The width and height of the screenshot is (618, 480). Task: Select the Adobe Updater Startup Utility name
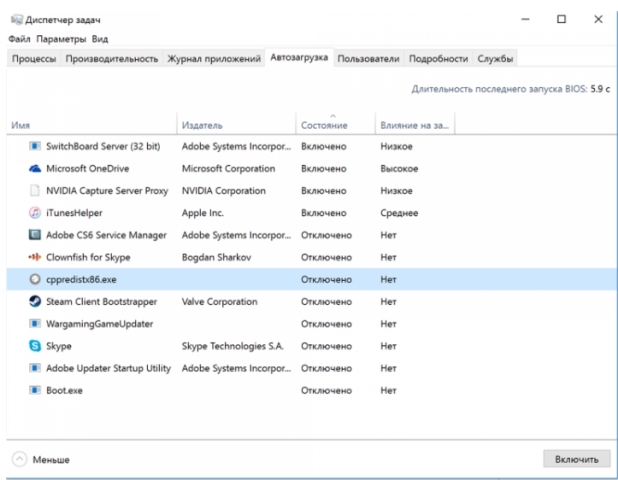coord(108,368)
